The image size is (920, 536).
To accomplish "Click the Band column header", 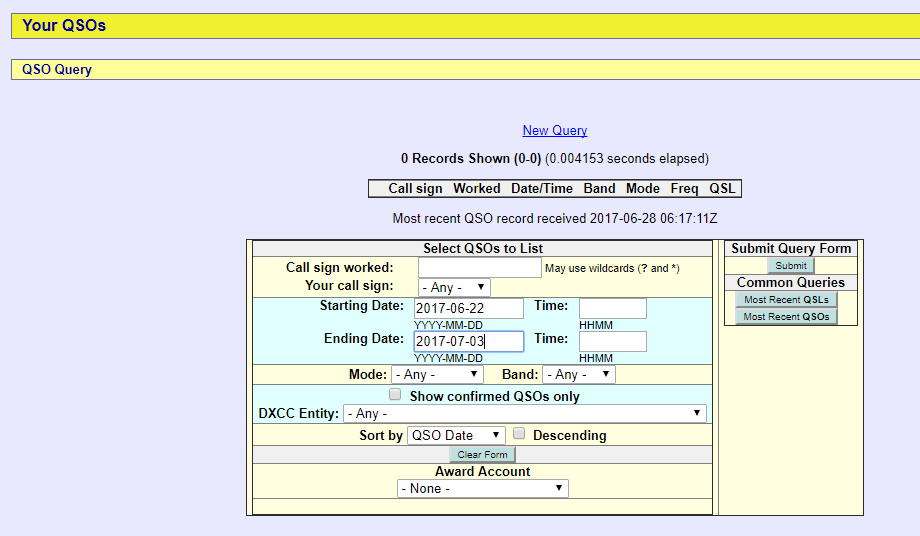I will click(599, 188).
